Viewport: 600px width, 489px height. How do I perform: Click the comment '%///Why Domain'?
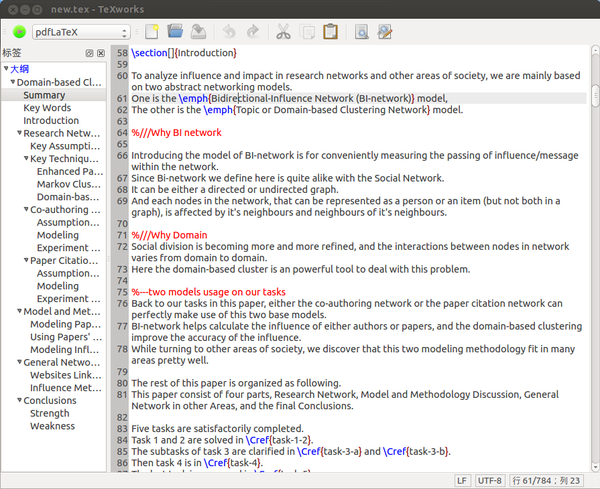tap(169, 235)
